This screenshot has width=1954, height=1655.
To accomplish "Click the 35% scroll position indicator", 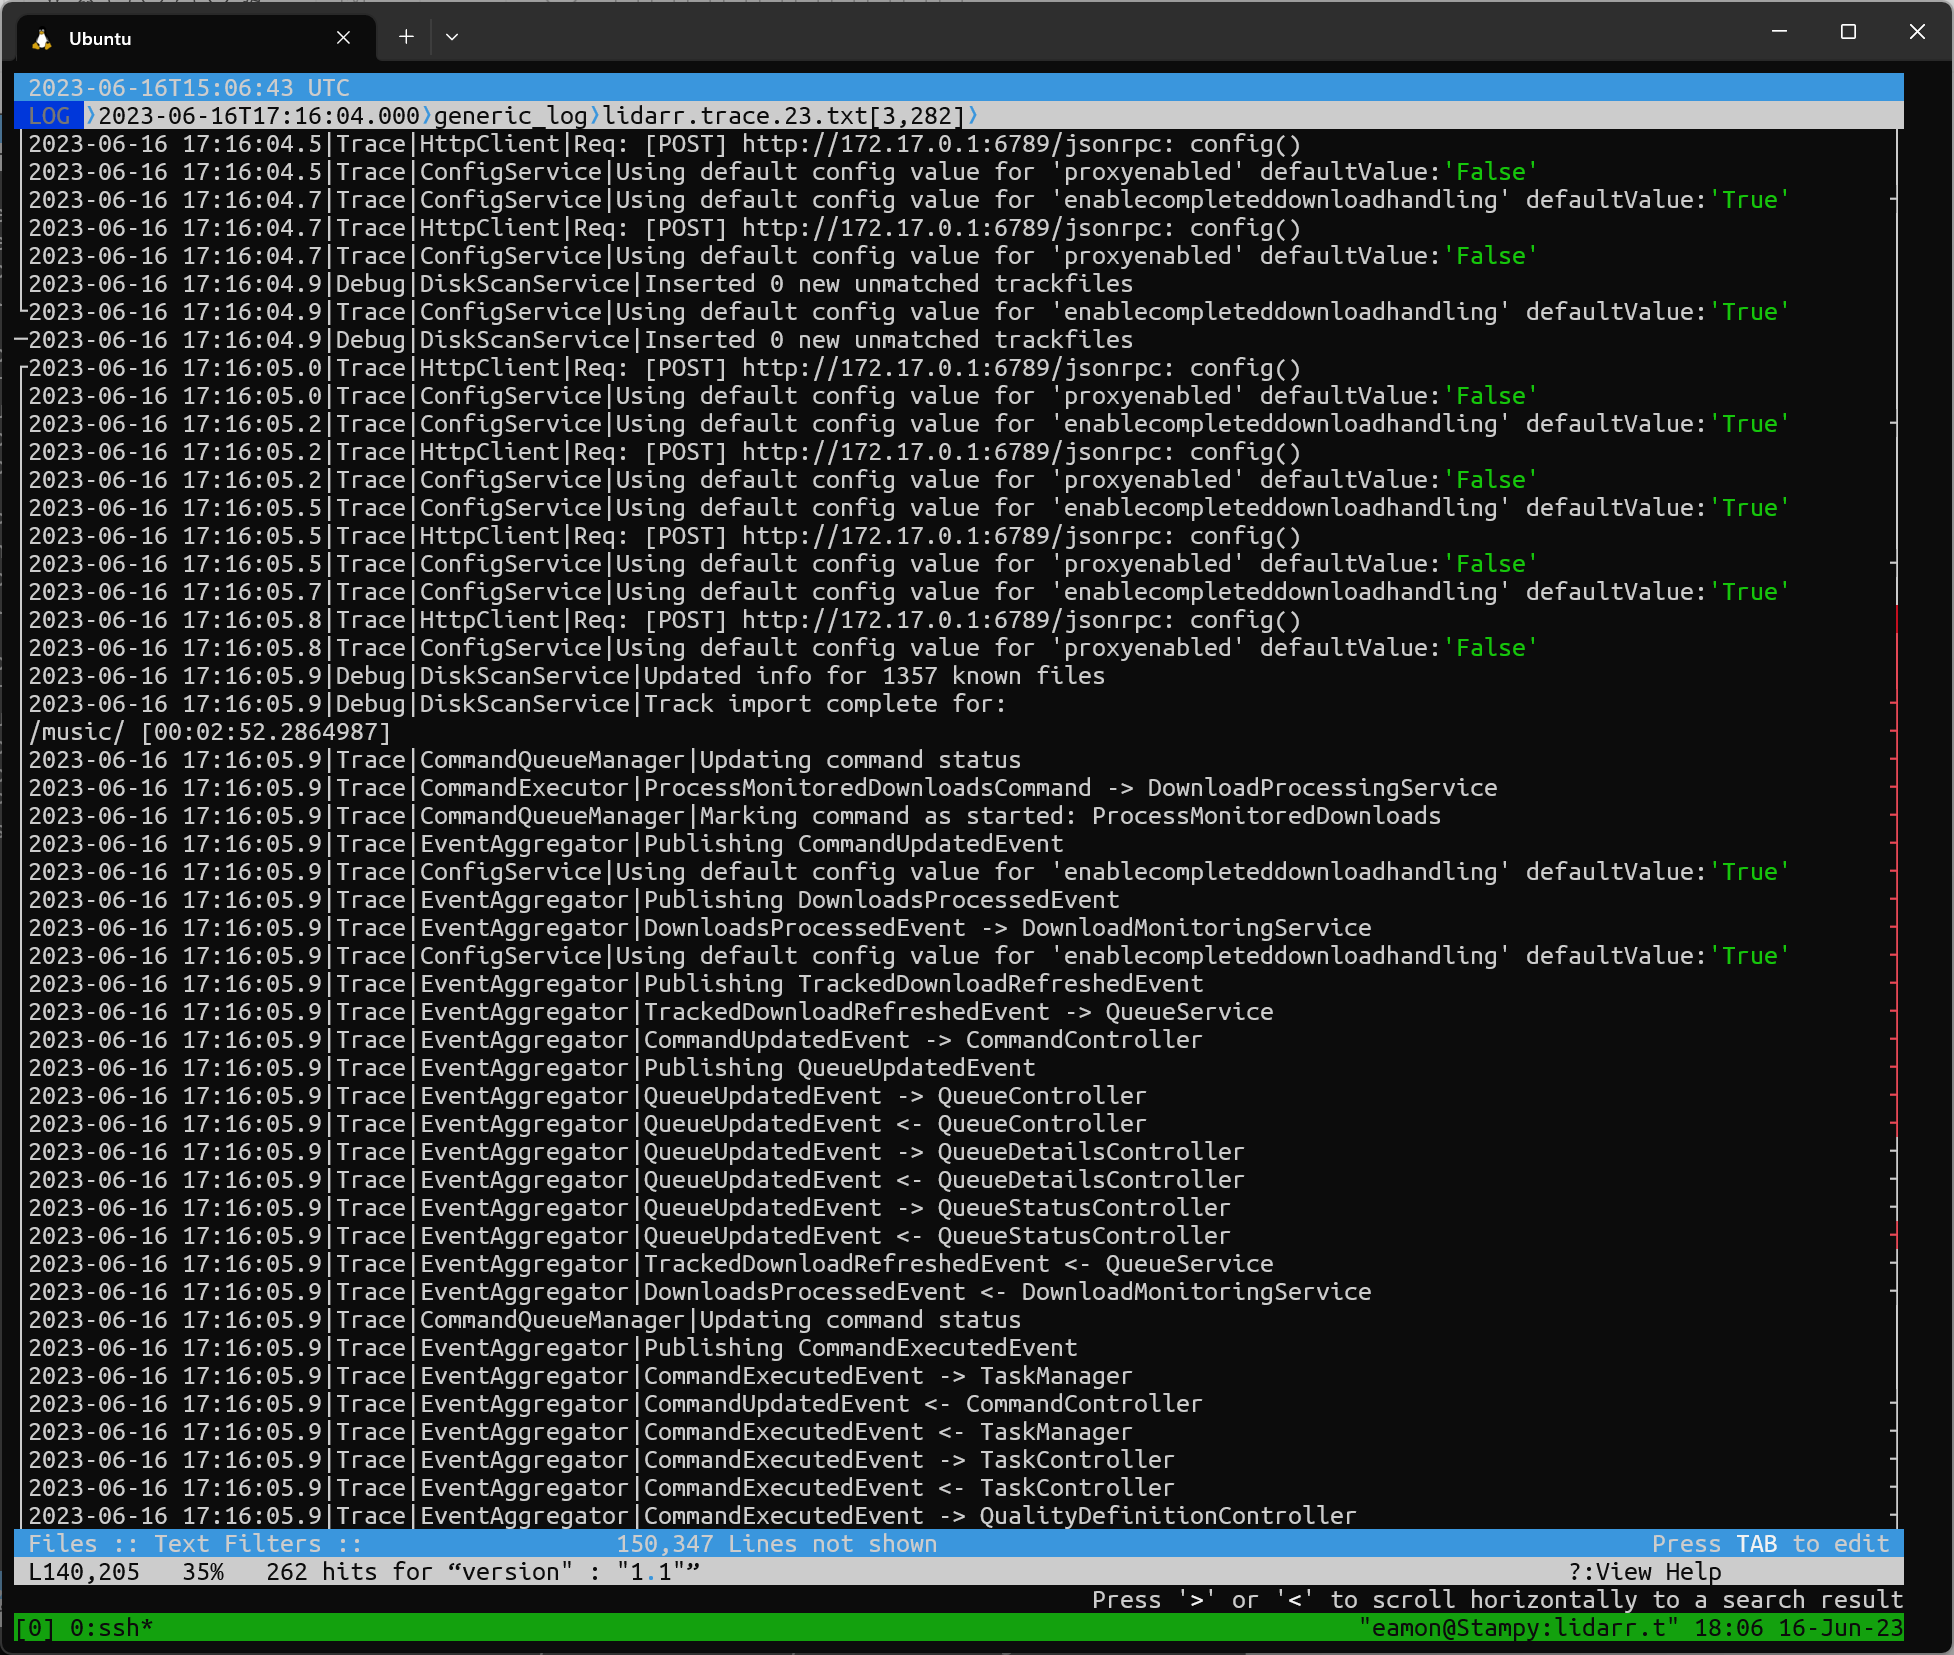I will (x=203, y=1571).
